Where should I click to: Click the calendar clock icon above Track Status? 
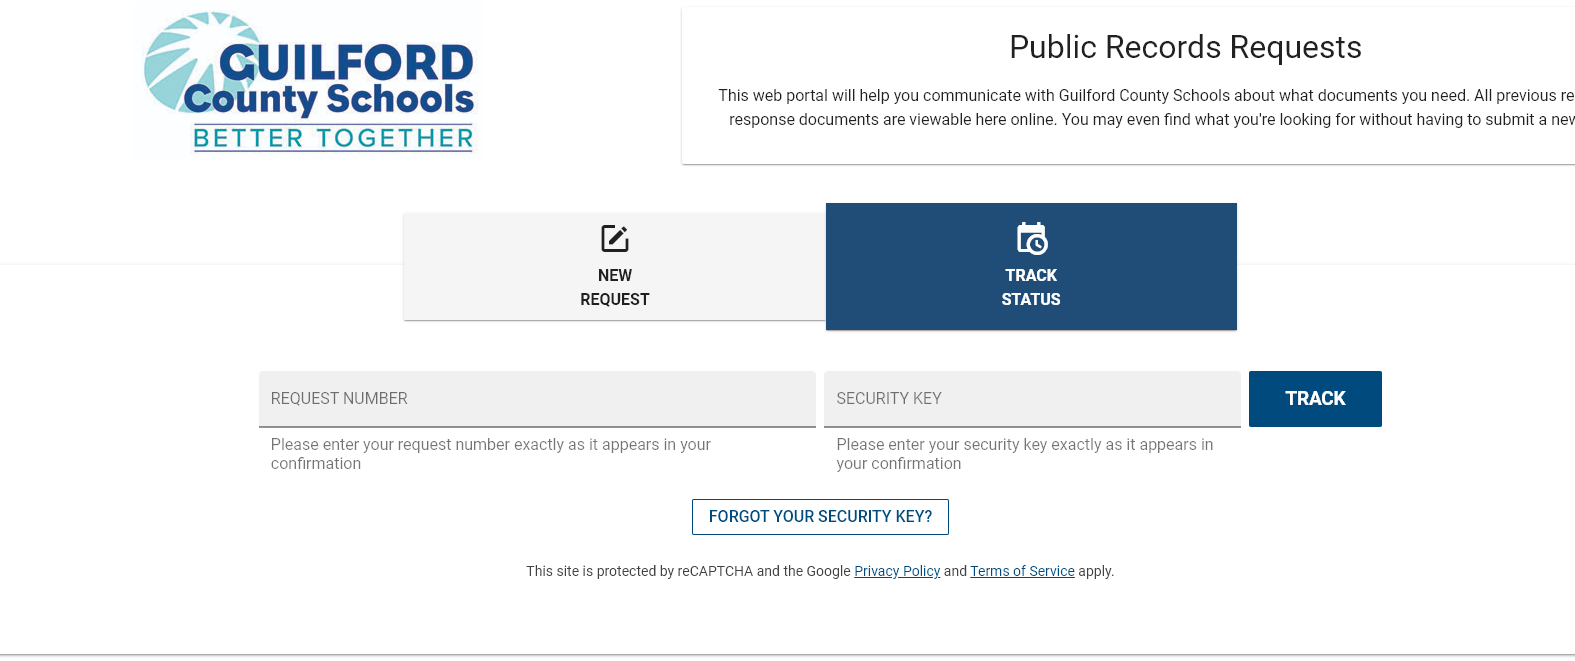coord(1031,239)
